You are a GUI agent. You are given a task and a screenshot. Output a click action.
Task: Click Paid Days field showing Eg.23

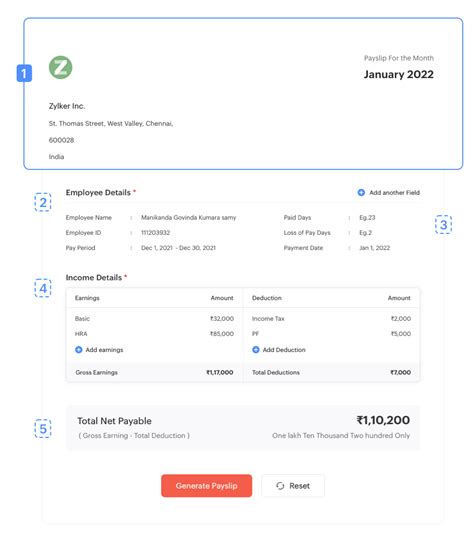[367, 217]
